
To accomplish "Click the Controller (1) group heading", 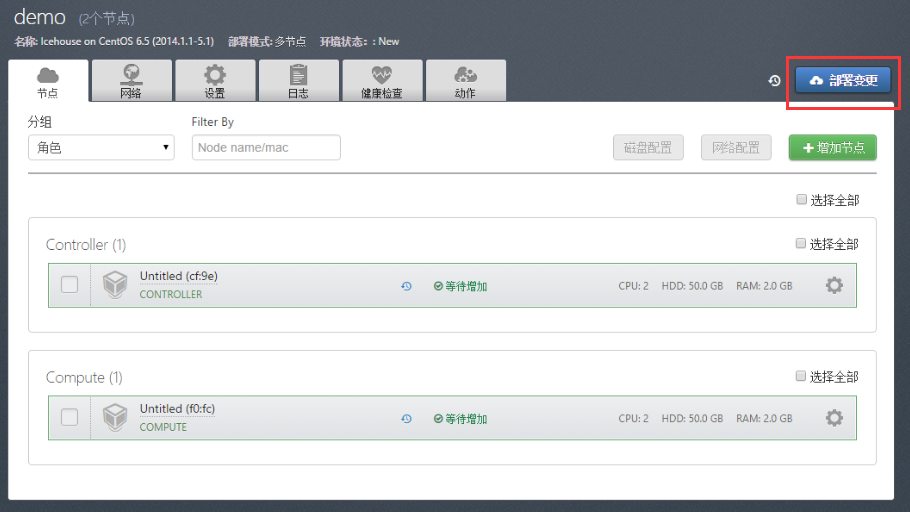I will [x=86, y=245].
